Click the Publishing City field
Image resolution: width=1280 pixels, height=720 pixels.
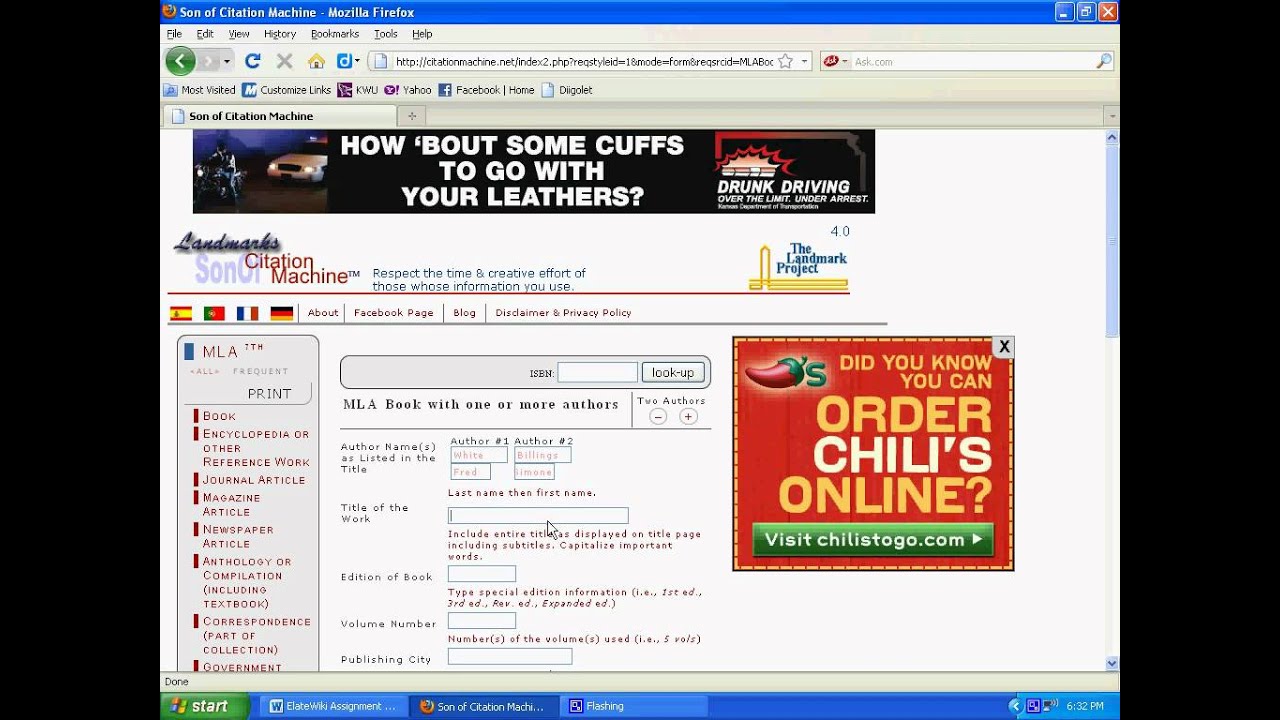pos(510,657)
